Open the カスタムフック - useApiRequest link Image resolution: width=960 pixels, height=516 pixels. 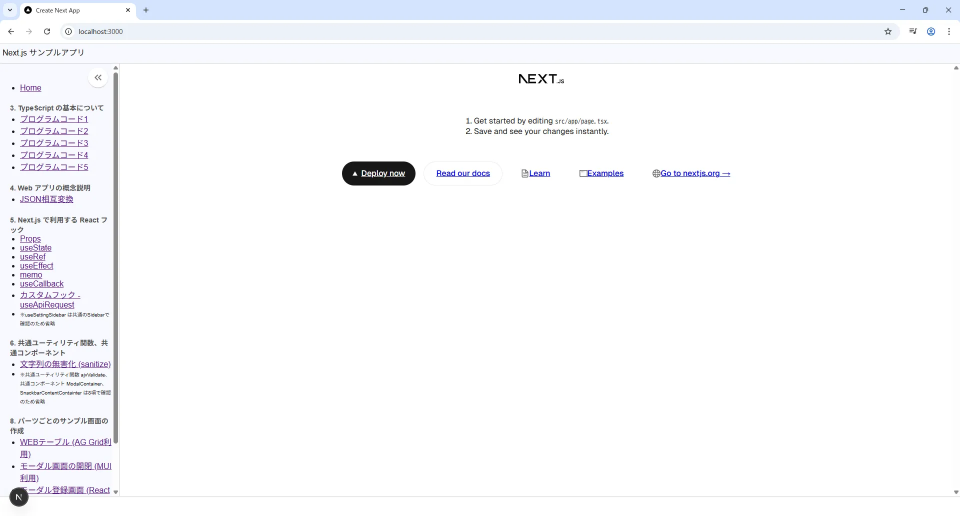coord(50,300)
